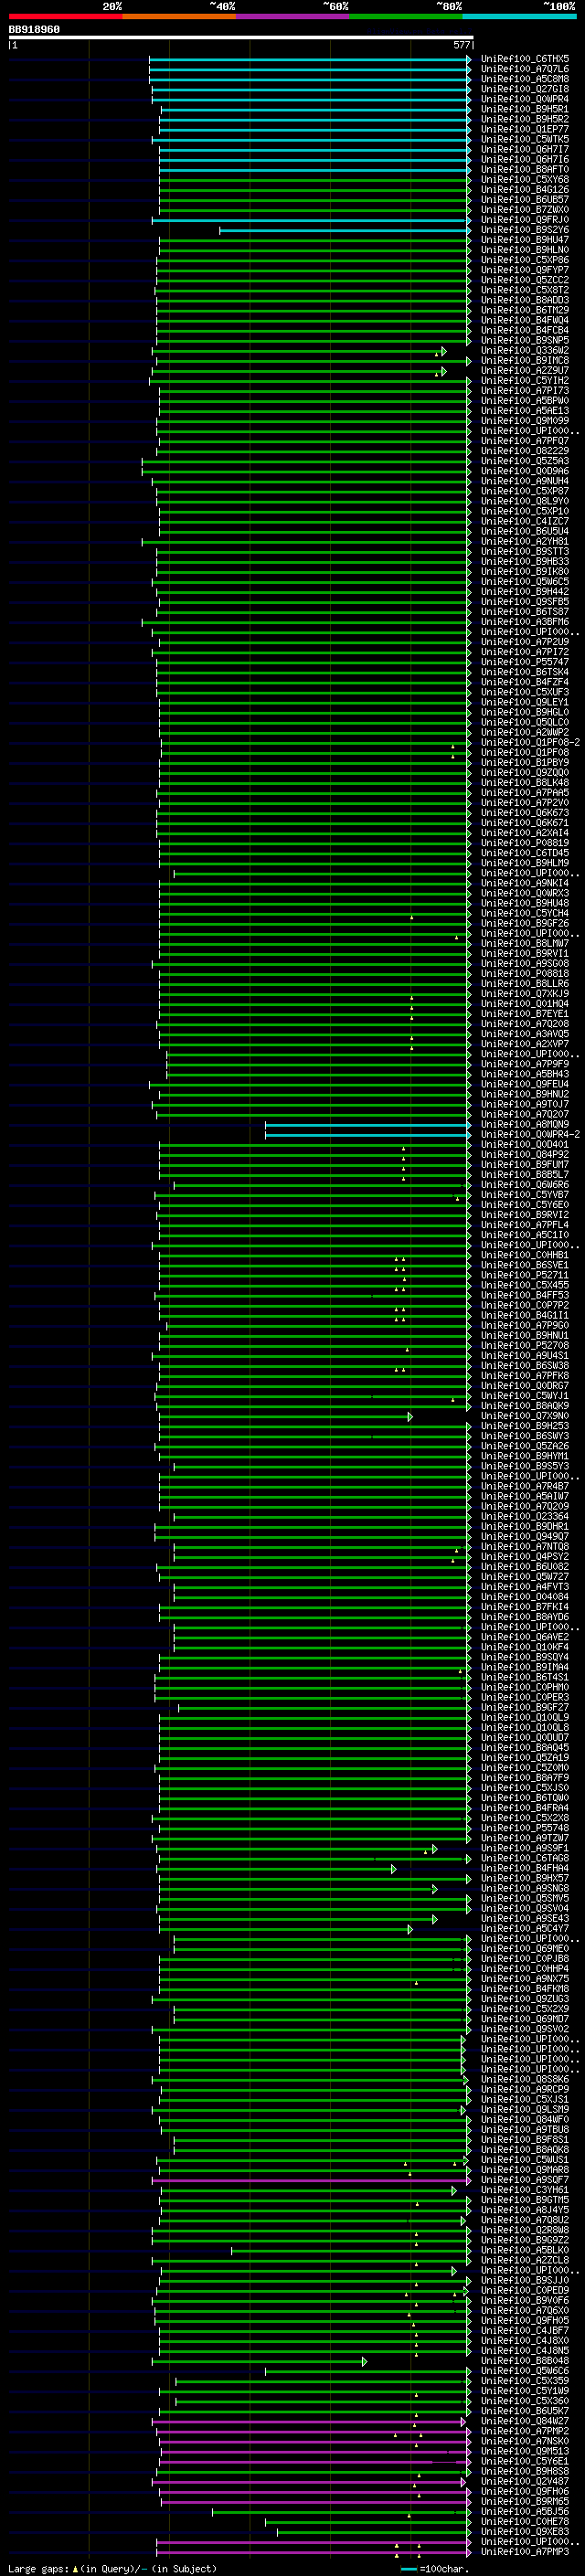
Task: Select hit label UniRef100_B8AFT0
Action: (525, 170)
